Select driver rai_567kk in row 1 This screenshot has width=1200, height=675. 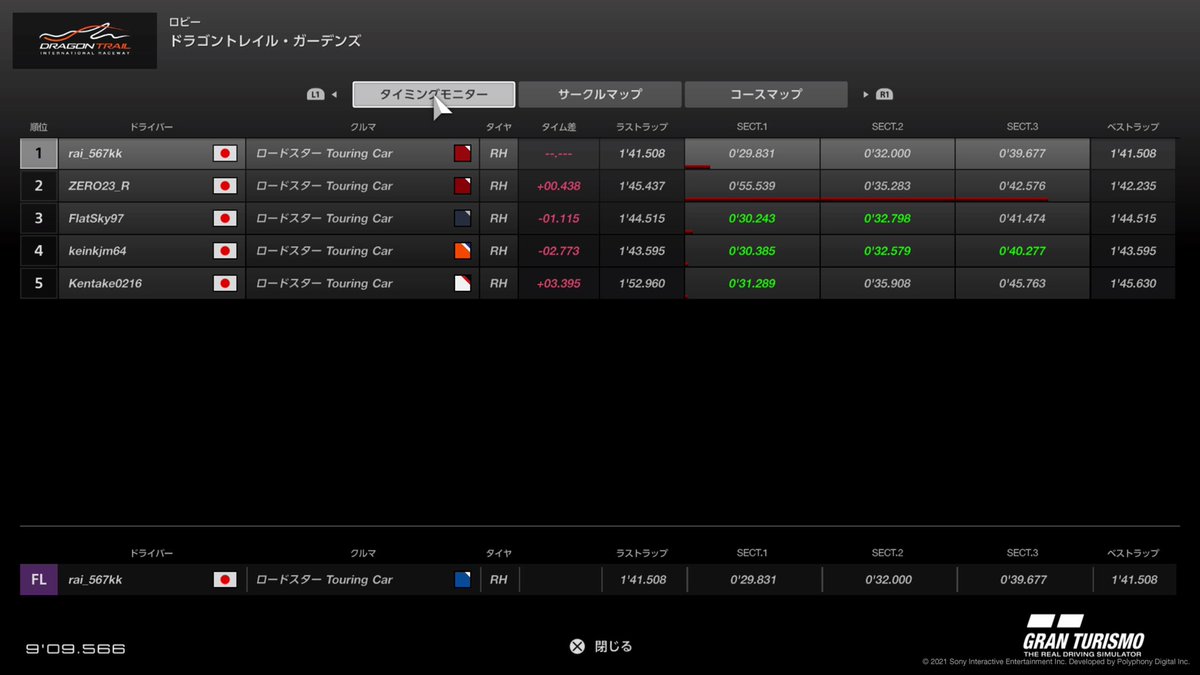click(95, 153)
